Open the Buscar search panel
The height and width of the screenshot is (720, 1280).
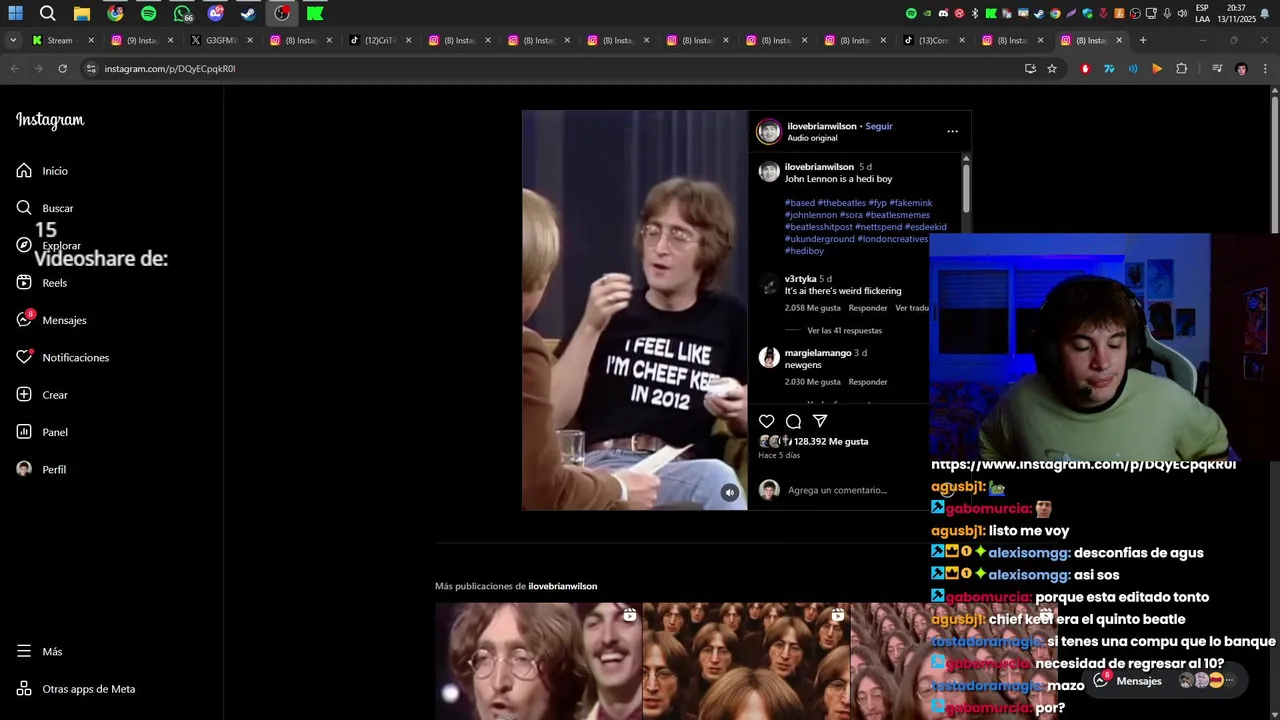point(45,208)
